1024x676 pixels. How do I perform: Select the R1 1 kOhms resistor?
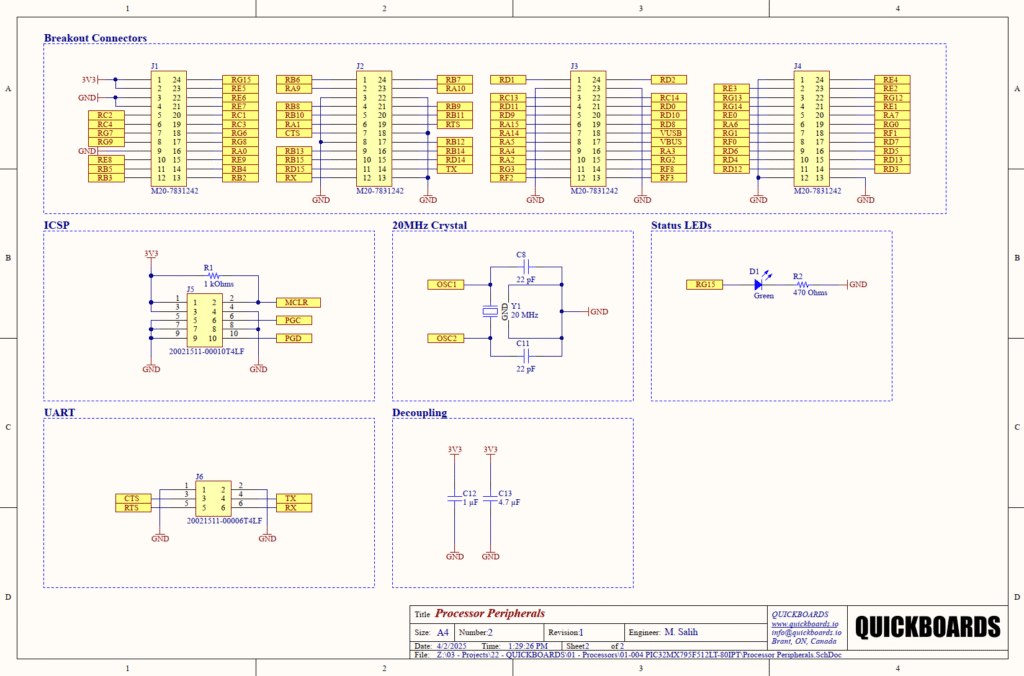tap(209, 276)
